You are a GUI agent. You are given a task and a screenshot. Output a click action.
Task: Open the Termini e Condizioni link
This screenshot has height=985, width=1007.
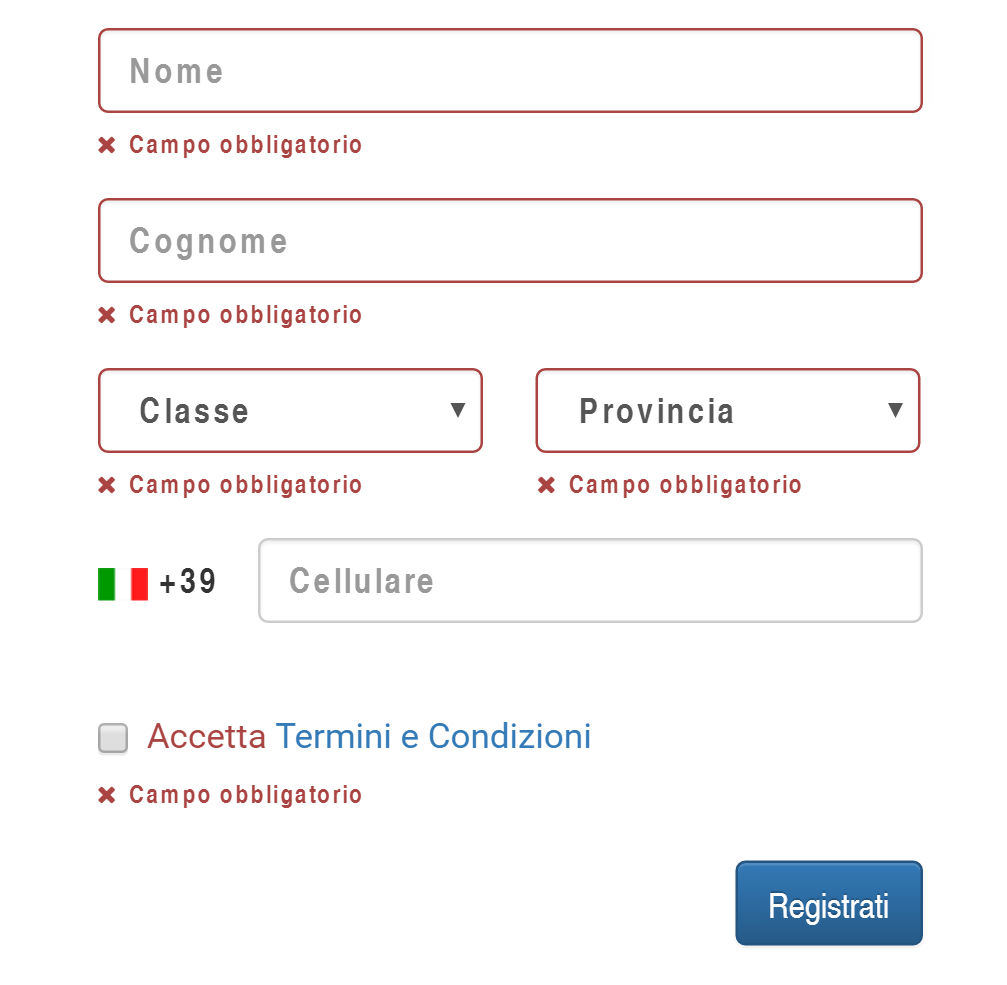433,736
